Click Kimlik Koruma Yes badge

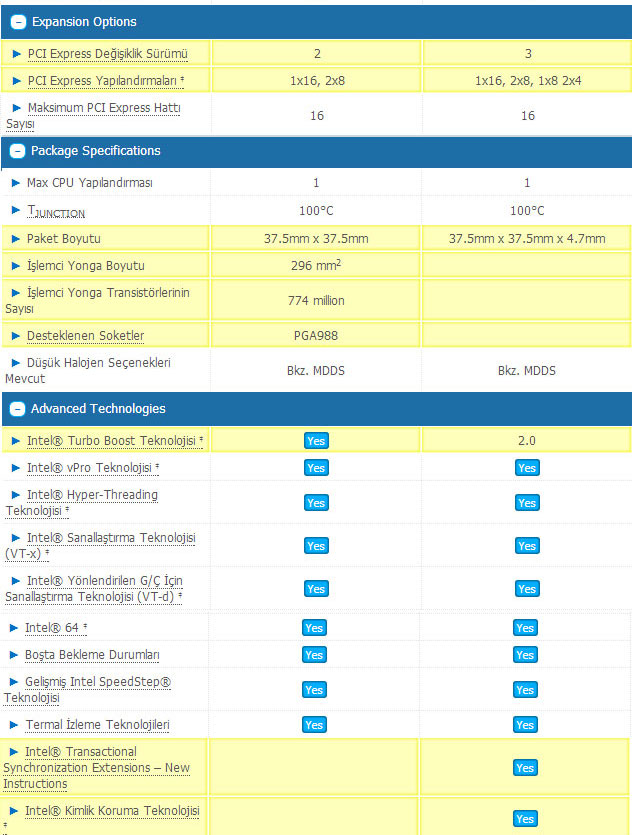[x=525, y=819]
